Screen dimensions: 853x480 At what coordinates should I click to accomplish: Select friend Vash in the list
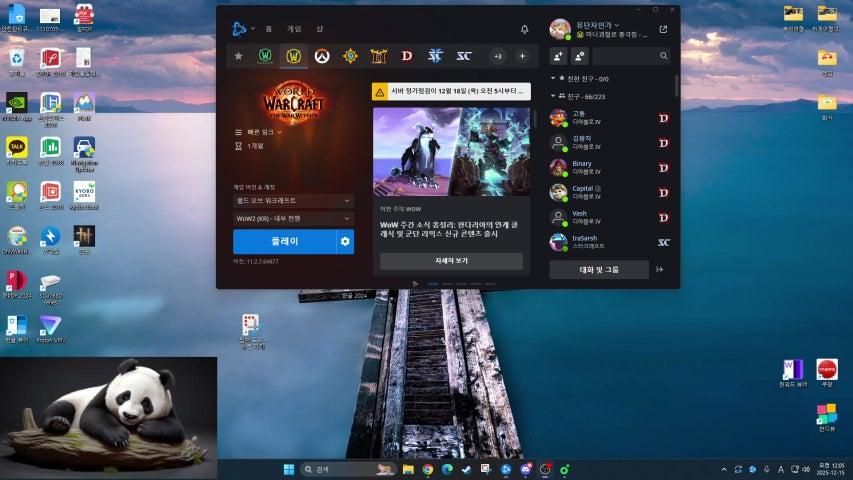pos(610,218)
